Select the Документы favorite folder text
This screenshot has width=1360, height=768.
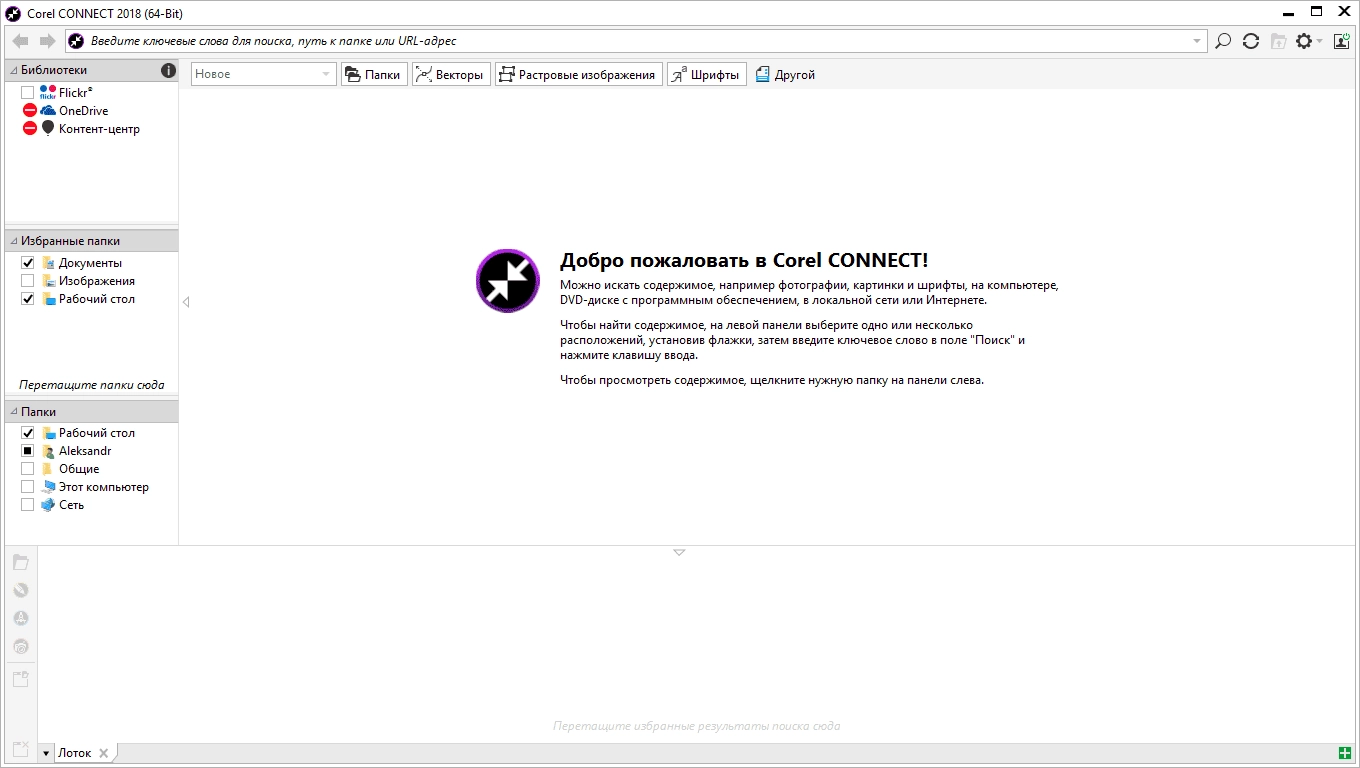pyautogui.click(x=90, y=262)
